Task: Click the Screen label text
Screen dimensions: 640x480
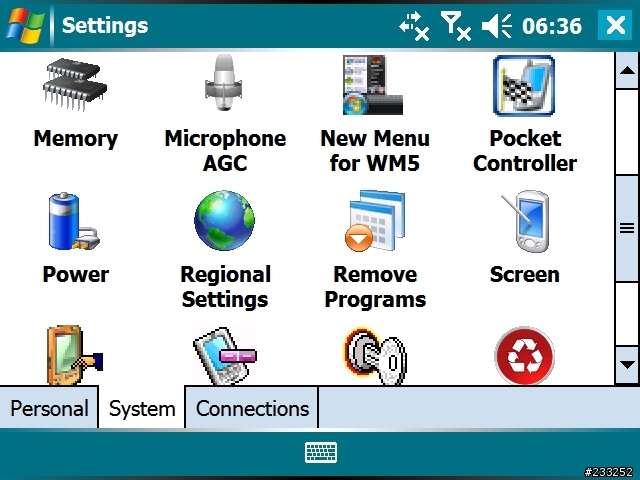Action: [x=524, y=274]
